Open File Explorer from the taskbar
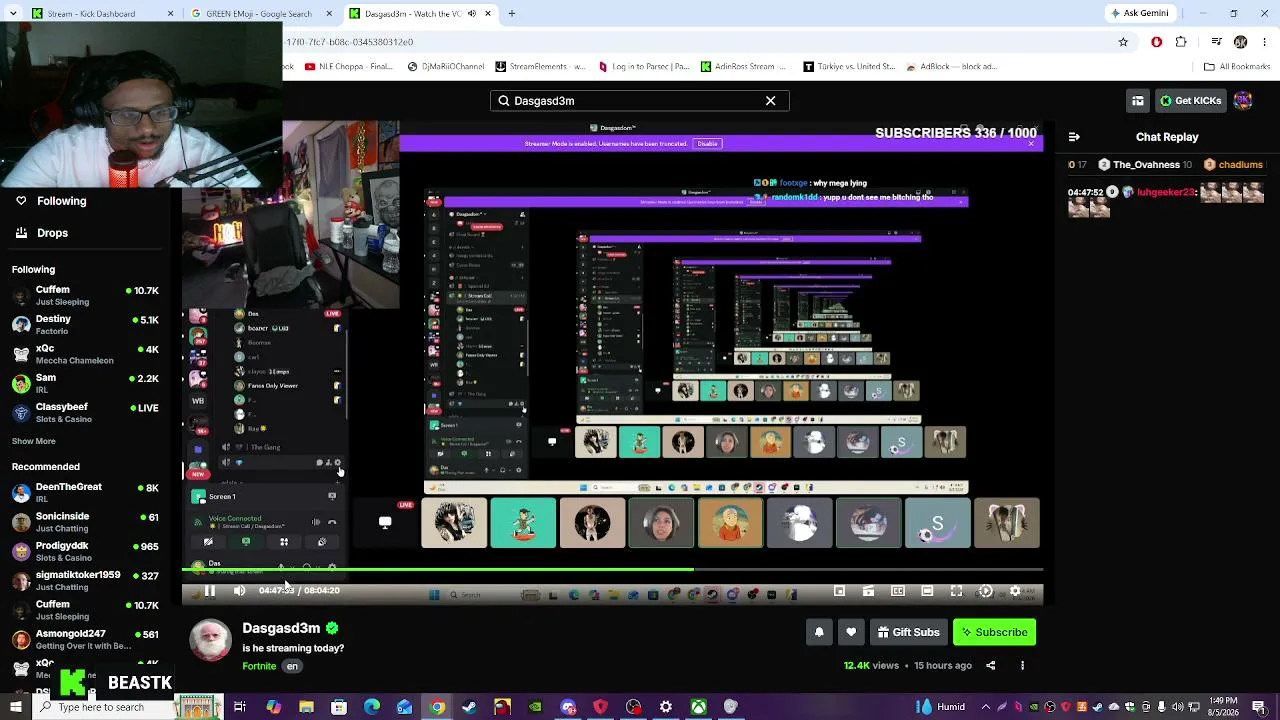This screenshot has height=720, width=1280. 306,707
